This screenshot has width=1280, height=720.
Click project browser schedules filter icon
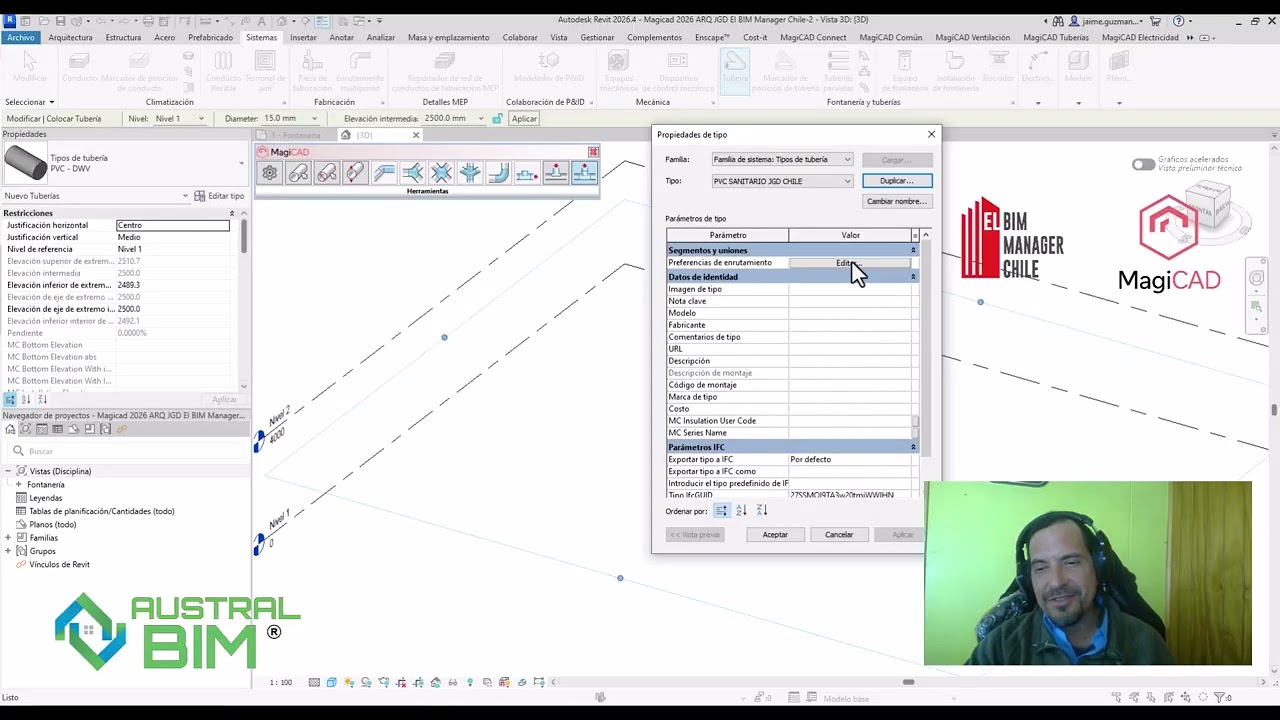pos(57,429)
